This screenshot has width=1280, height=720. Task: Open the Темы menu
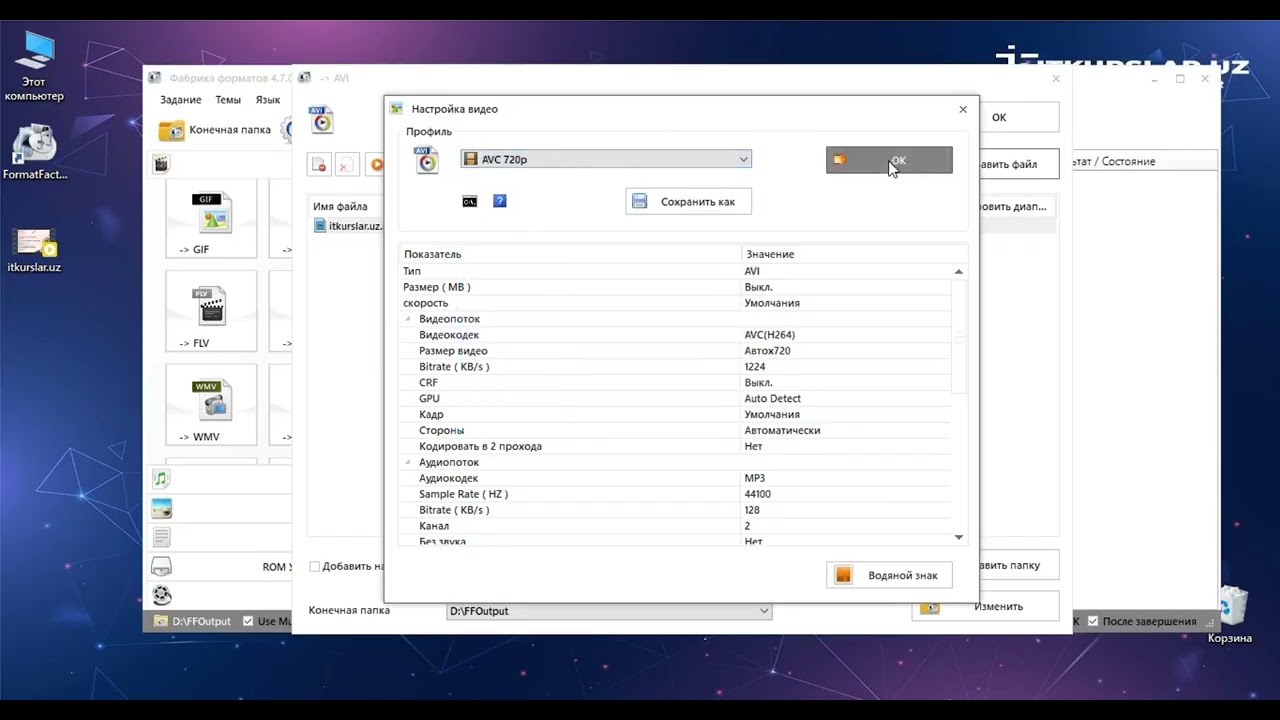click(x=228, y=100)
